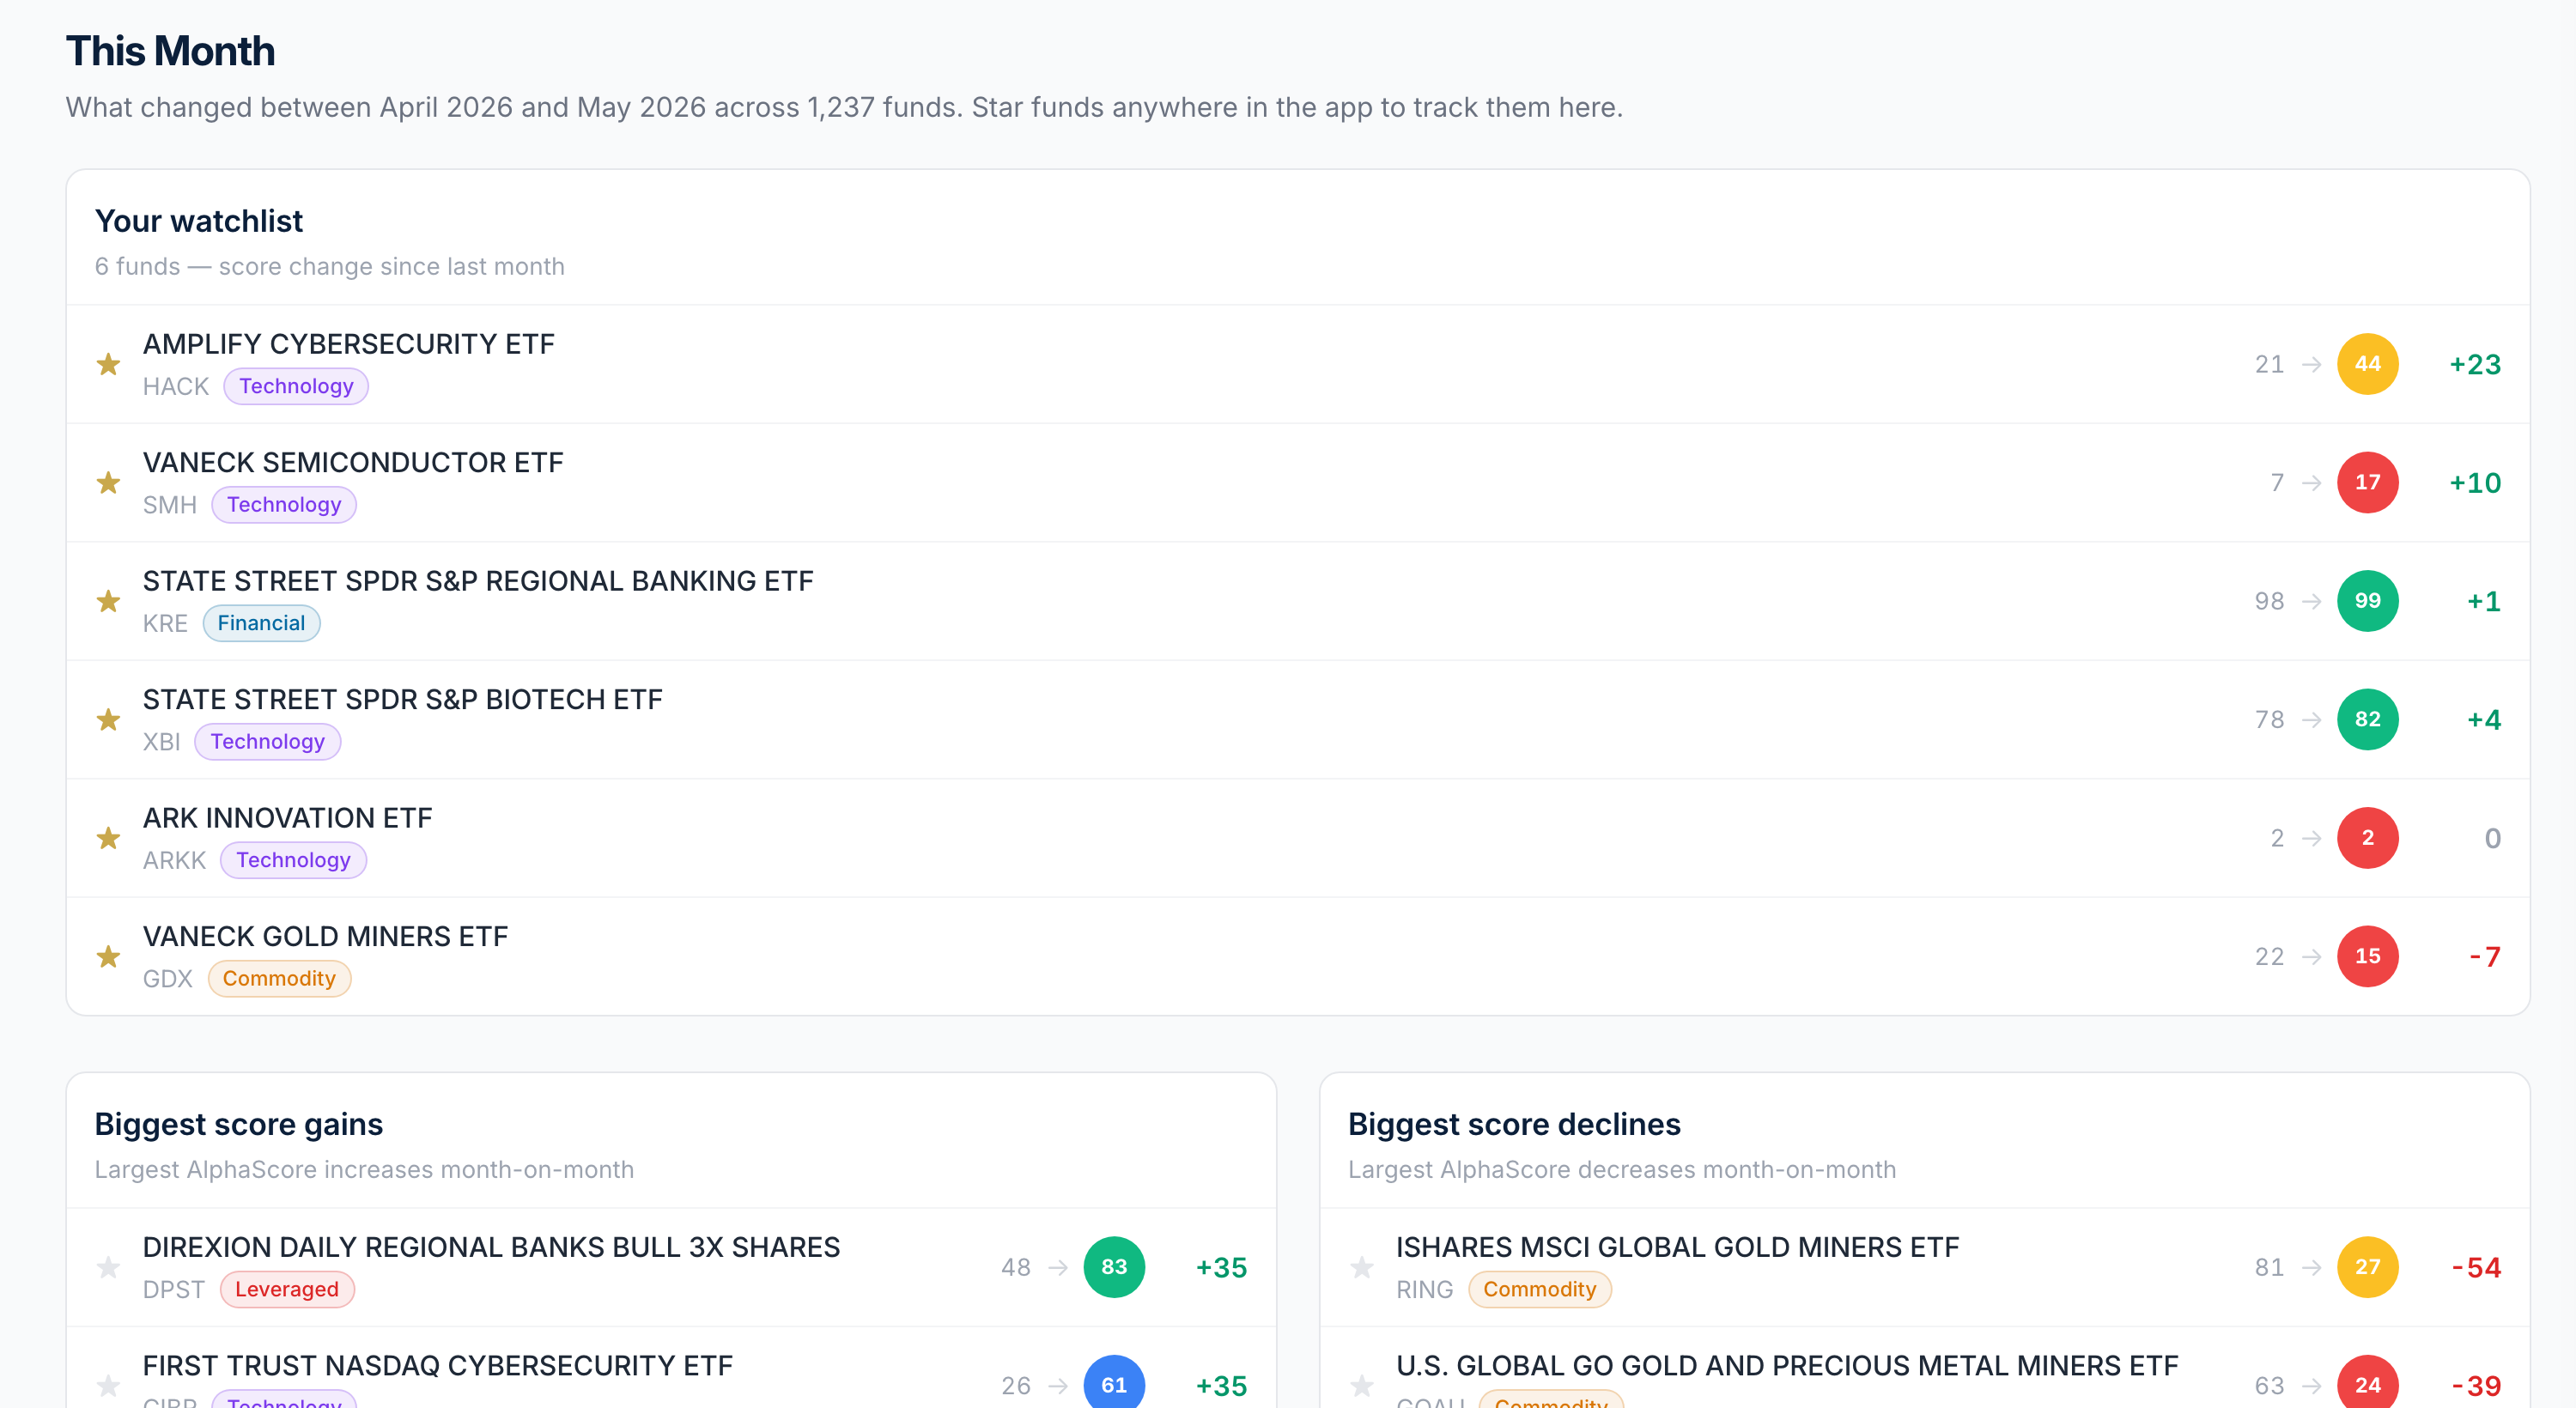Open U.S. GLOBAL GO GOLD AND PRECIOUS METAL MINERS ETF
The height and width of the screenshot is (1408, 2576).
(x=1787, y=1366)
